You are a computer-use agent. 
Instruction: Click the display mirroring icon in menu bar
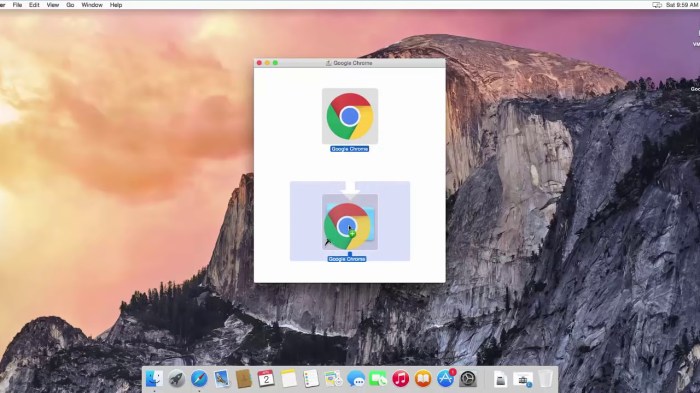657,5
